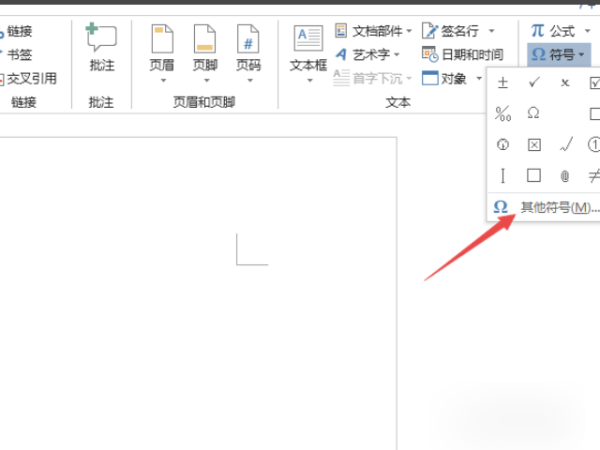Expand the 对象 dropdown arrow
Viewport: 600px width, 450px height.
[x=479, y=78]
